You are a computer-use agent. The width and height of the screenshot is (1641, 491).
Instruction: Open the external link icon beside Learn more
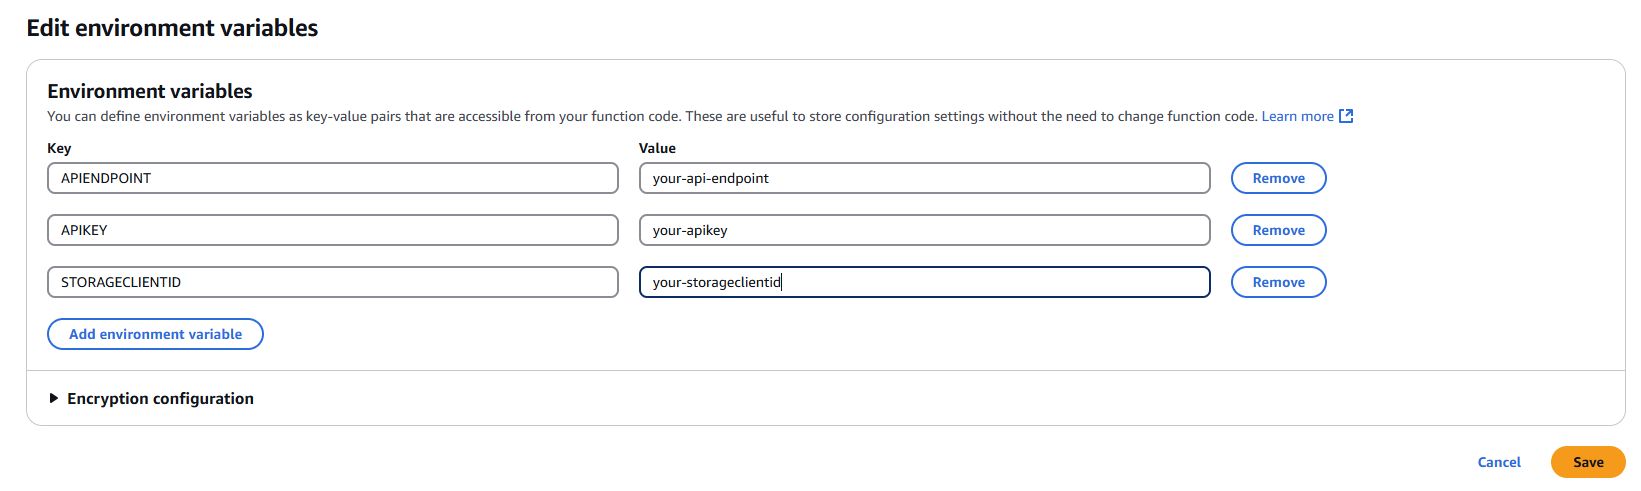coord(1346,116)
